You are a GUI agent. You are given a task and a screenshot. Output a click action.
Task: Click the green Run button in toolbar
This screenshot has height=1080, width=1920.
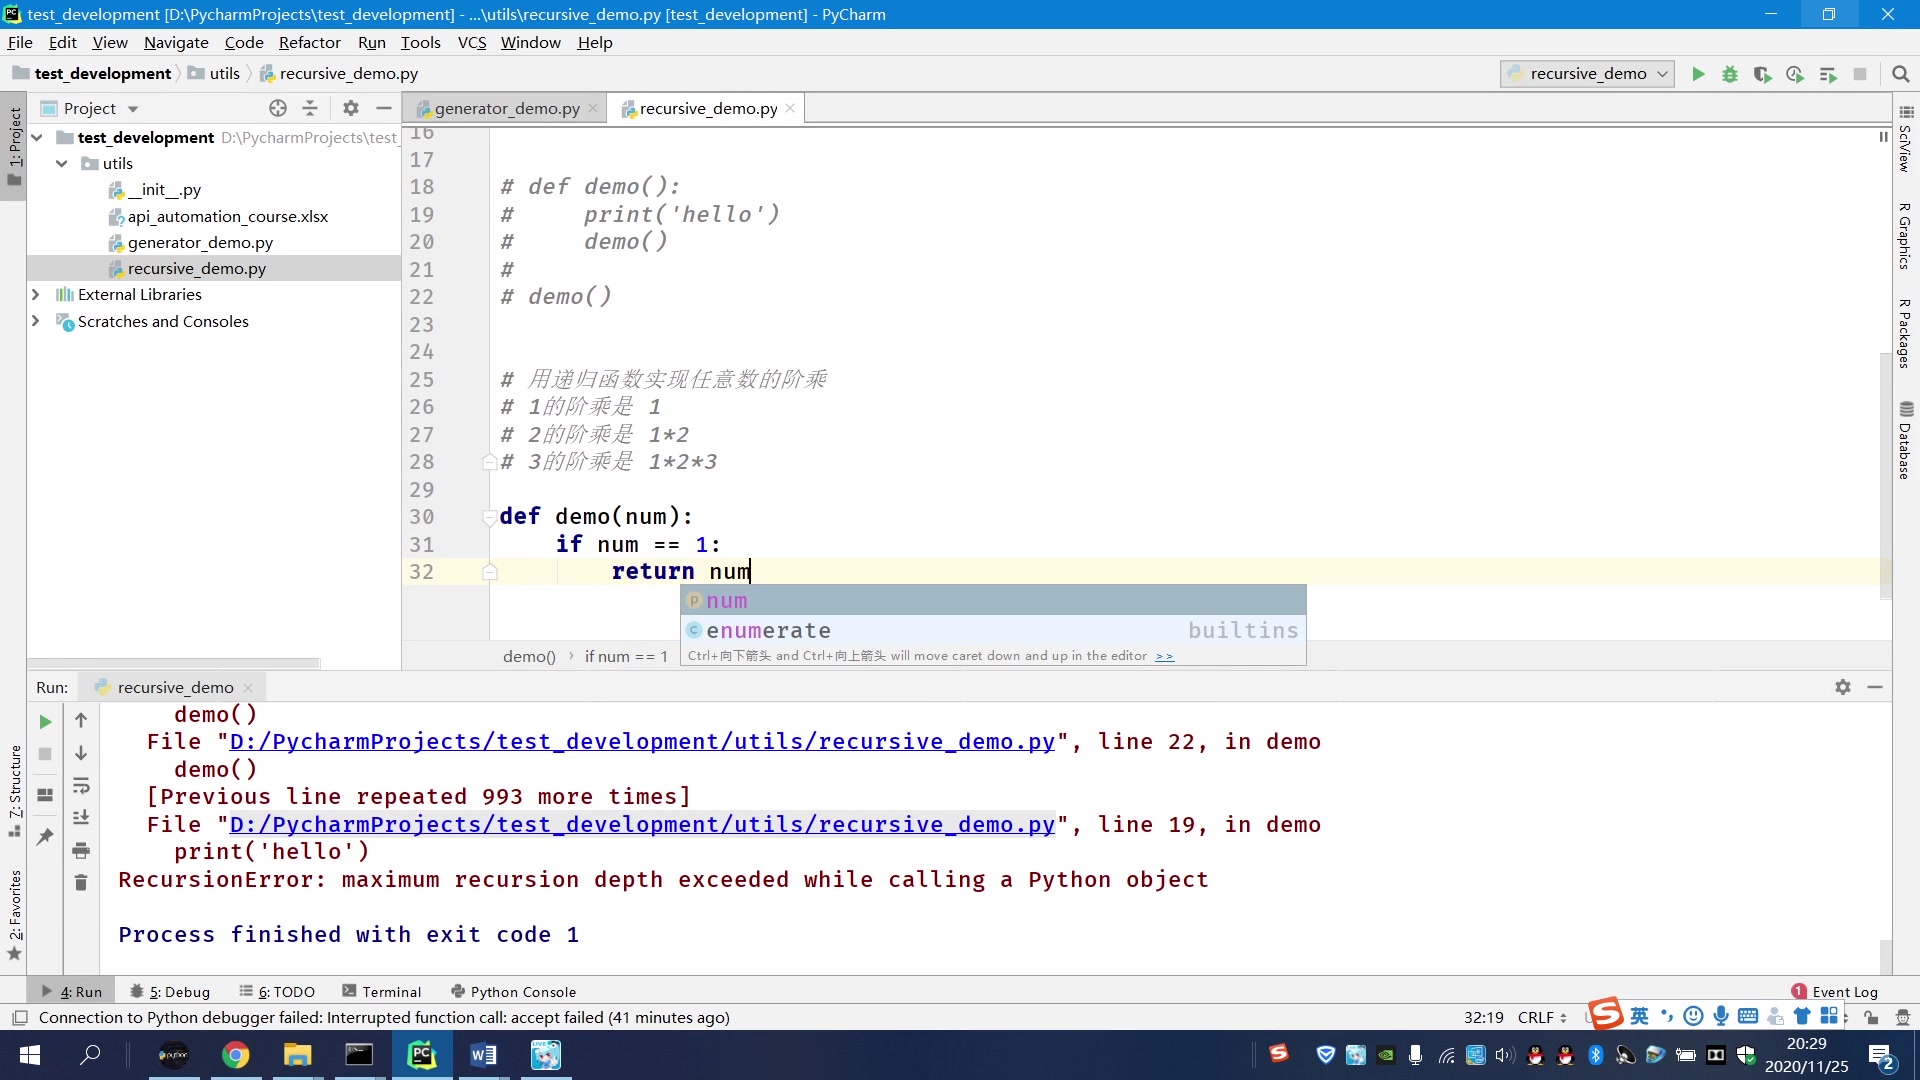tap(1698, 74)
